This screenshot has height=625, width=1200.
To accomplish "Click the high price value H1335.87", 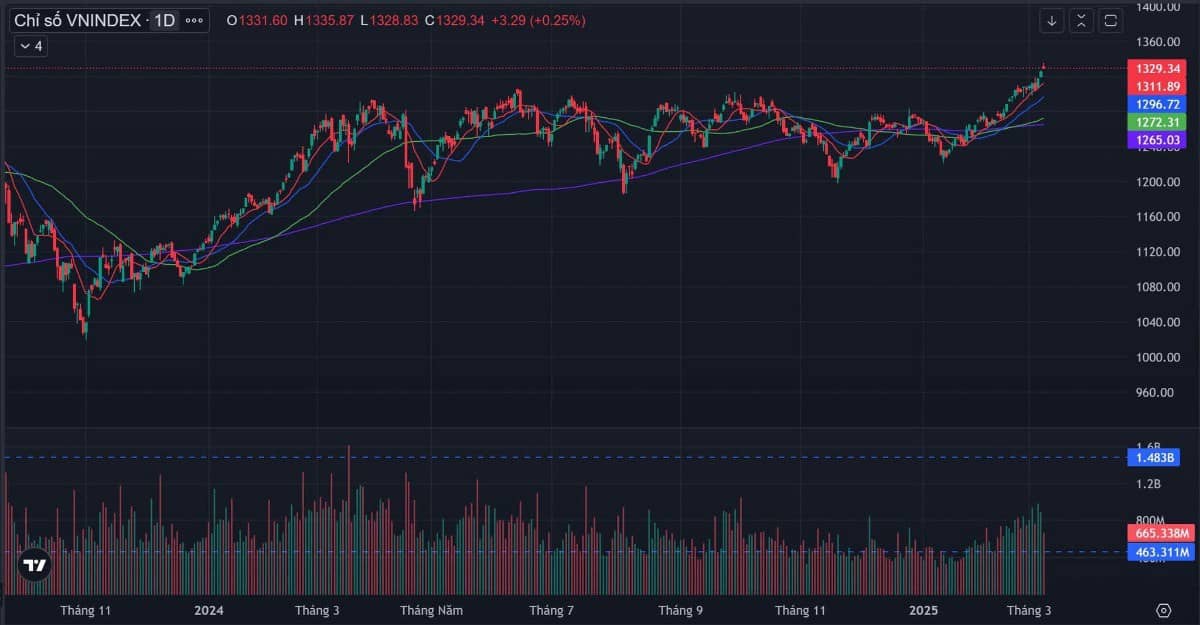I will [x=324, y=20].
